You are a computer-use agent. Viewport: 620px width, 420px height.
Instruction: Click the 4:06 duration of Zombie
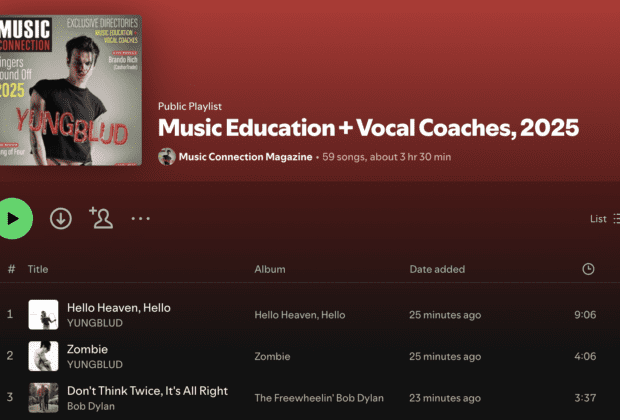click(585, 356)
